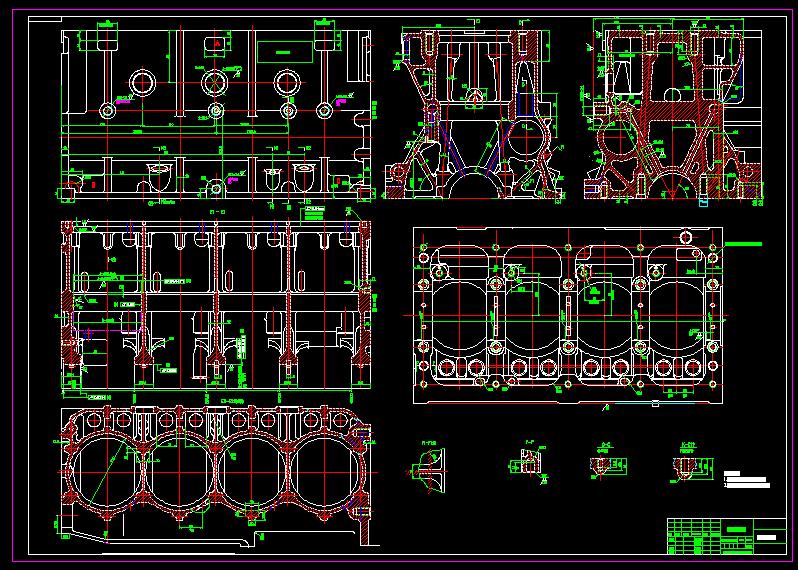The image size is (798, 570).
Task: Select the white name field inside the title block
Action: coord(766,537)
